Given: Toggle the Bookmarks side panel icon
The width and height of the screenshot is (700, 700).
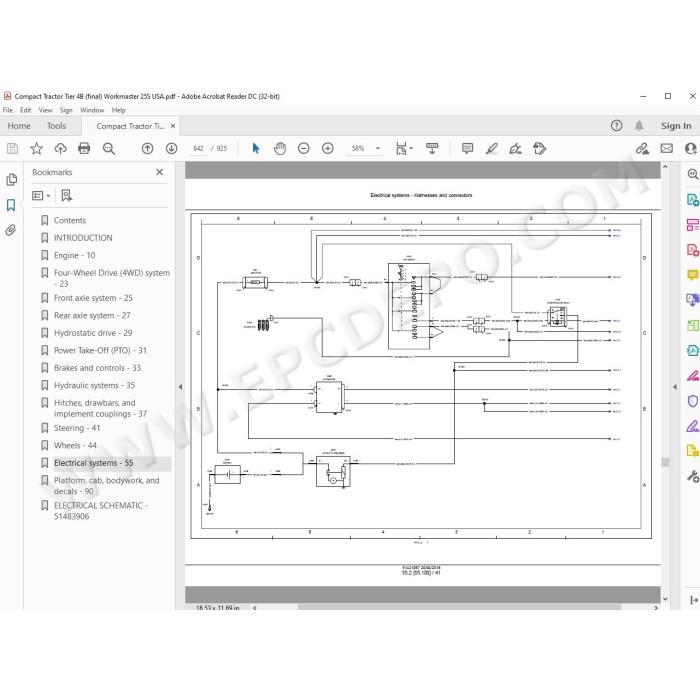Looking at the screenshot, I should (x=11, y=205).
